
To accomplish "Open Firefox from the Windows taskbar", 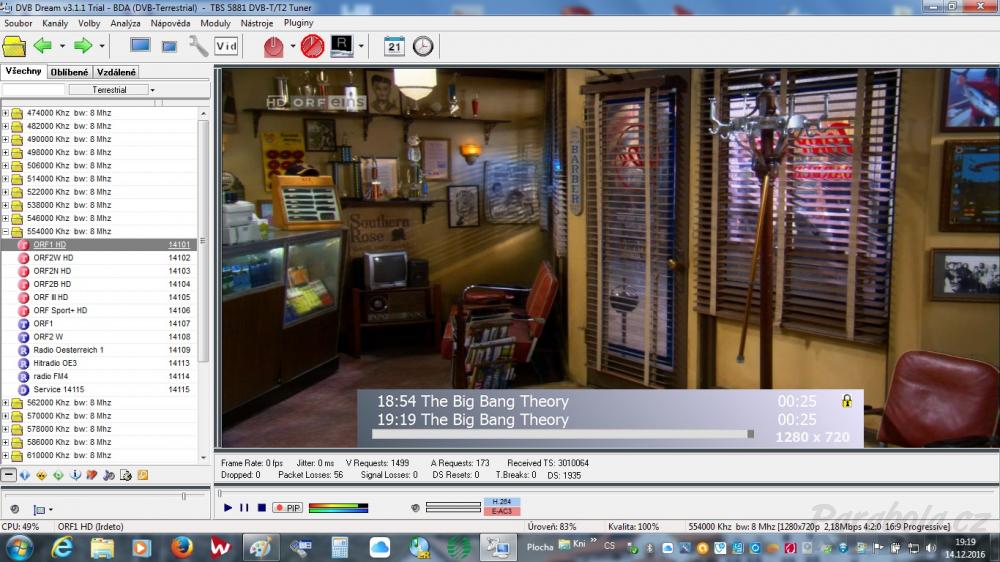I will pos(182,547).
